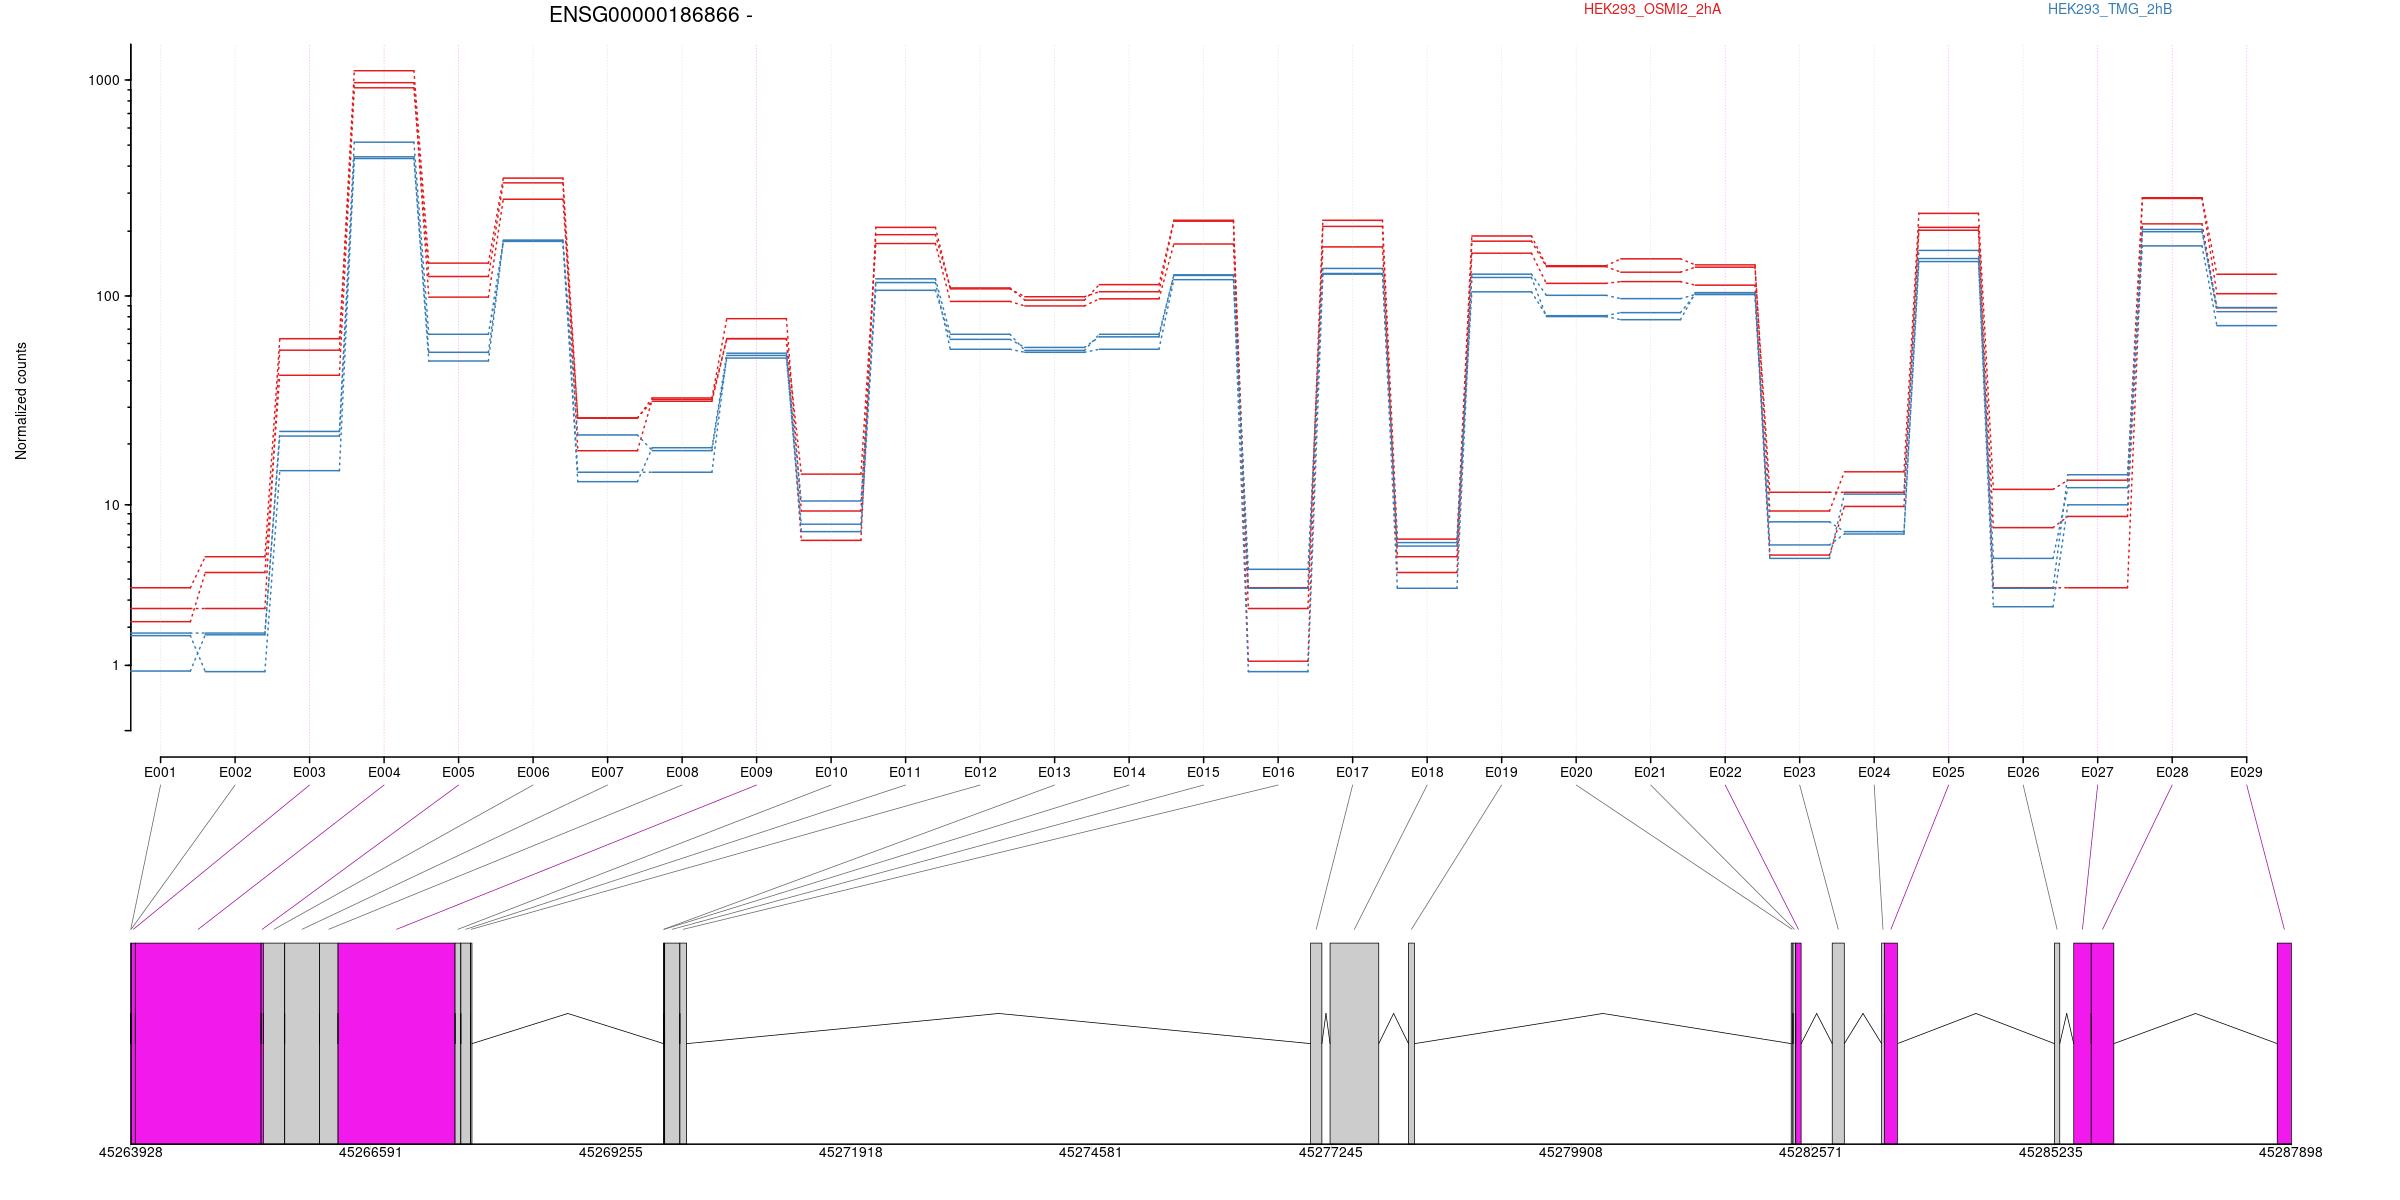Click exon label E021
Screen dimensions: 2400x1200
1650,772
